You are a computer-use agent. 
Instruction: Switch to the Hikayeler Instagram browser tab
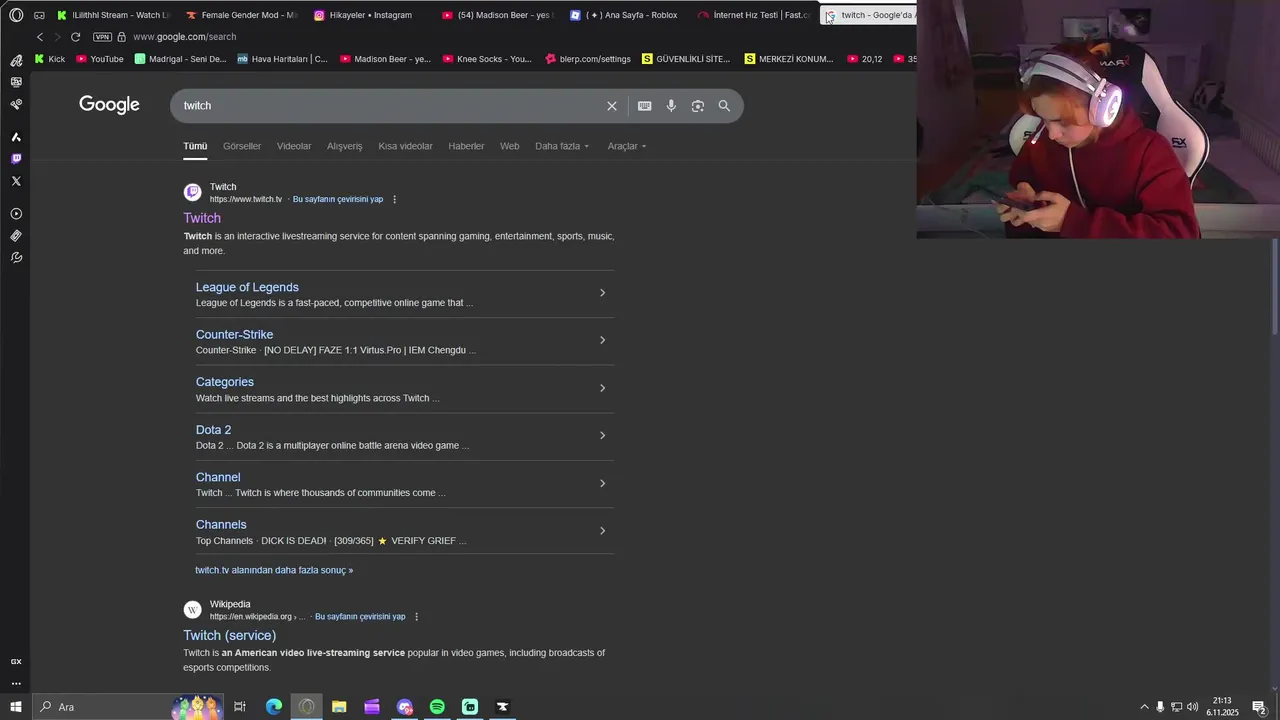(362, 15)
